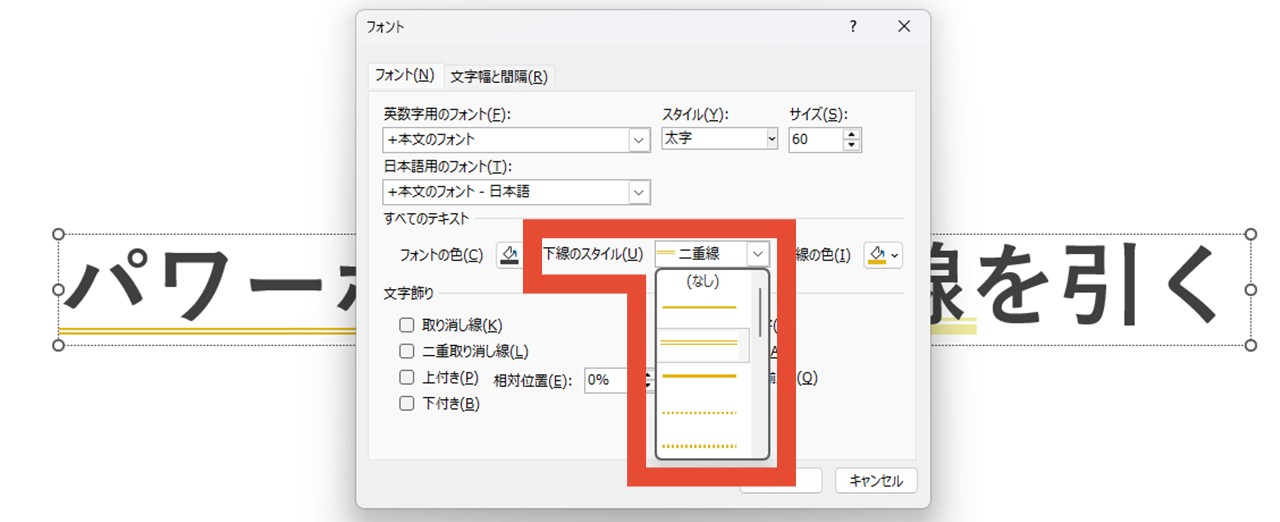Select the dotted underline style
Viewport: 1280px width, 522px height.
[699, 412]
